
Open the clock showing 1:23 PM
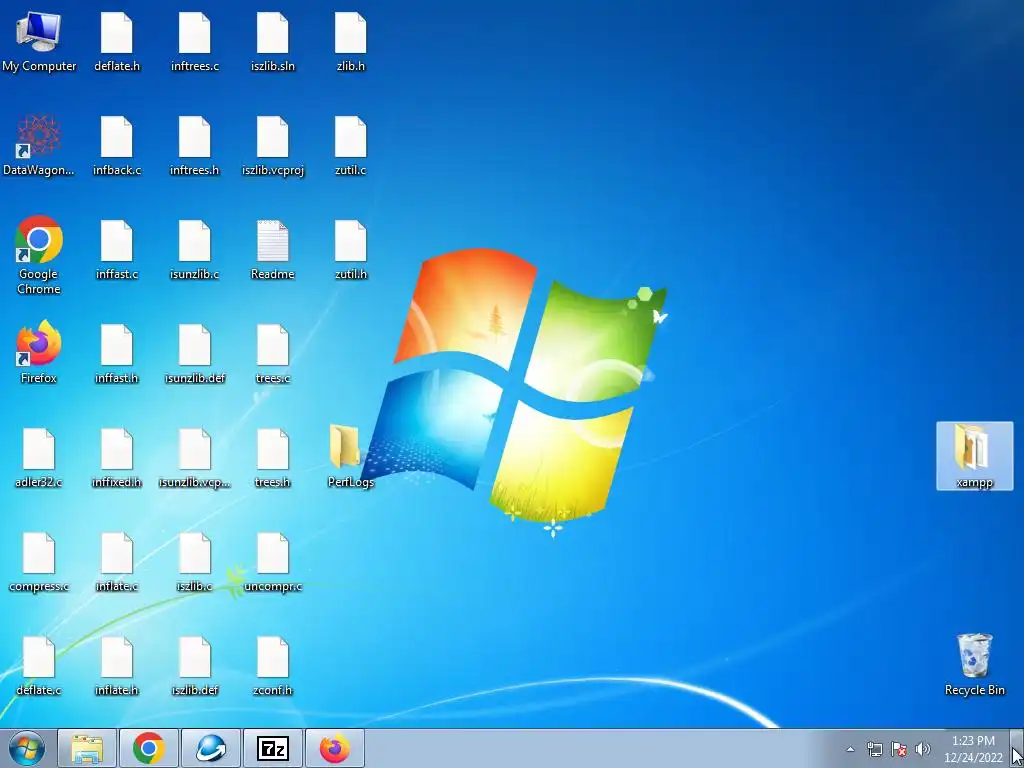pos(973,749)
